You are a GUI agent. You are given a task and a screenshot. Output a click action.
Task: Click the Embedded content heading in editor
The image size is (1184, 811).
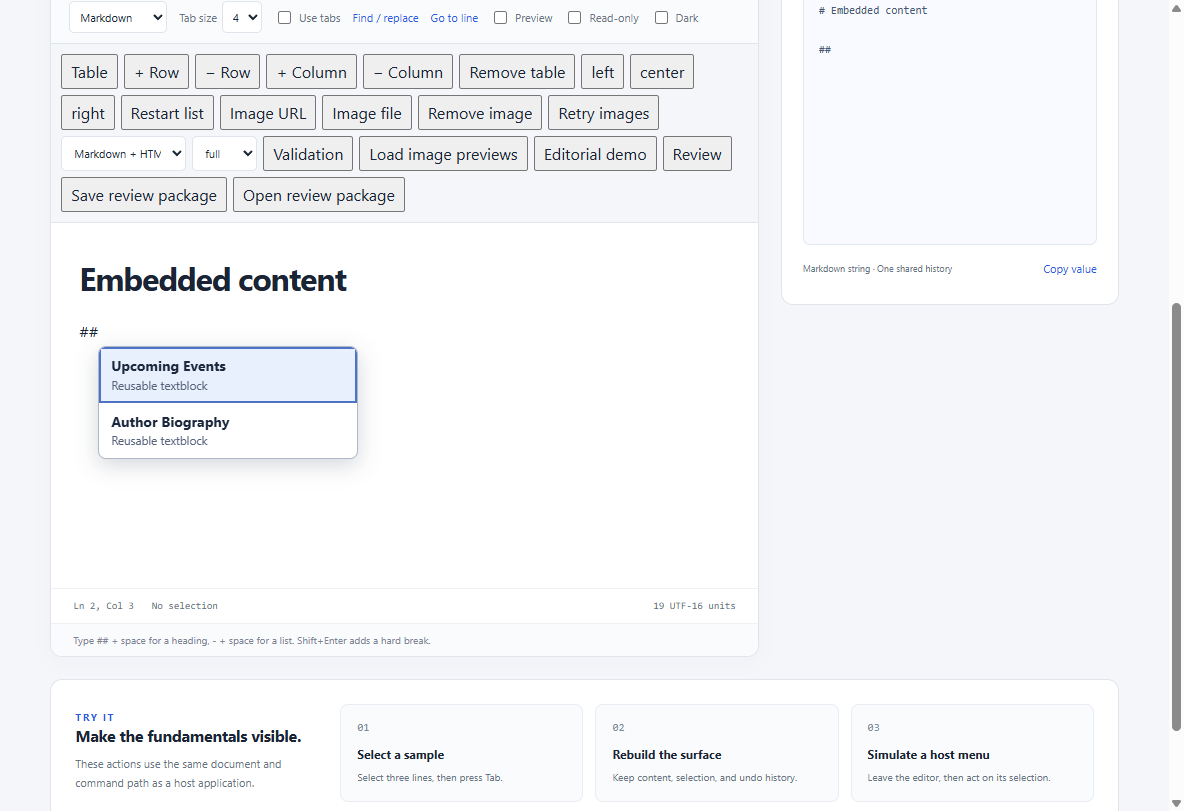pos(213,280)
